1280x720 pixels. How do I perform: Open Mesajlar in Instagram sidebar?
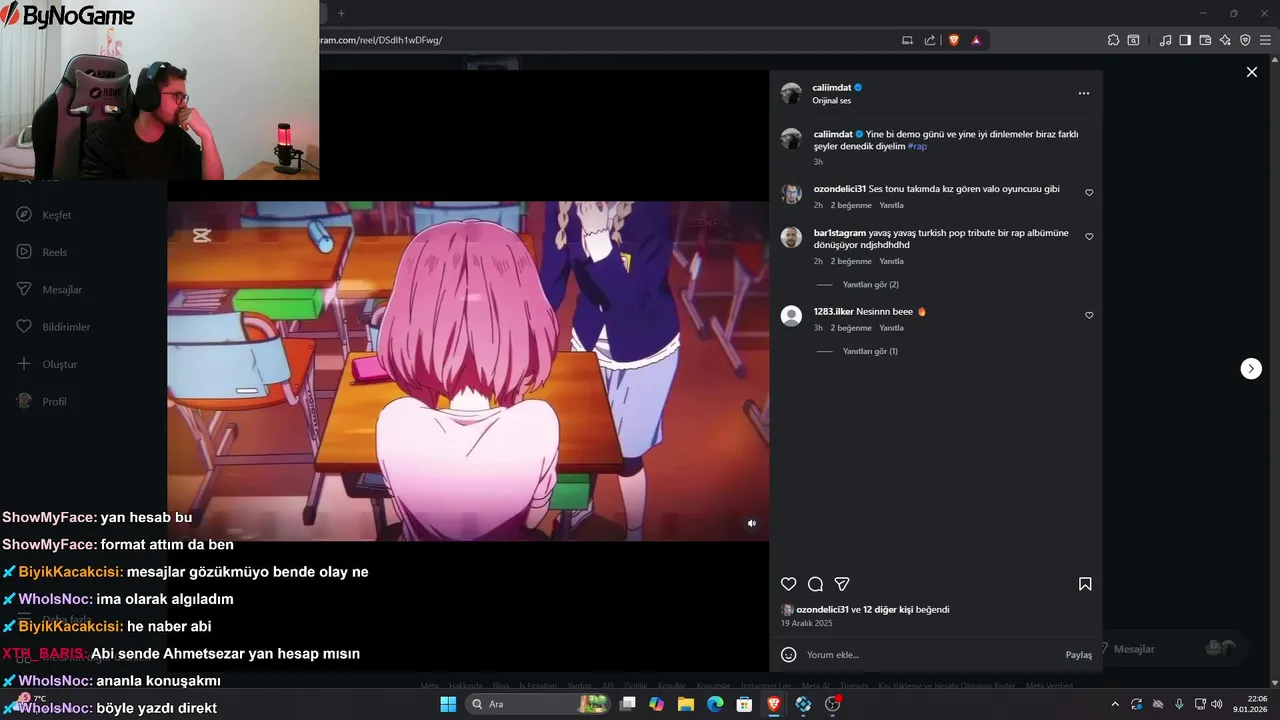(x=49, y=289)
